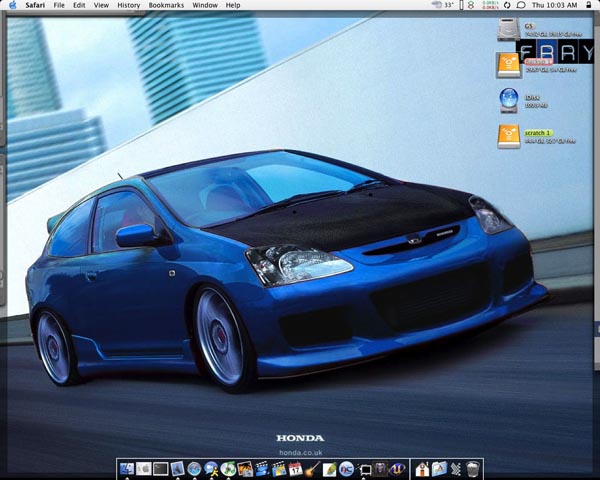Expand the weather temperature menu extra

tap(443, 5)
